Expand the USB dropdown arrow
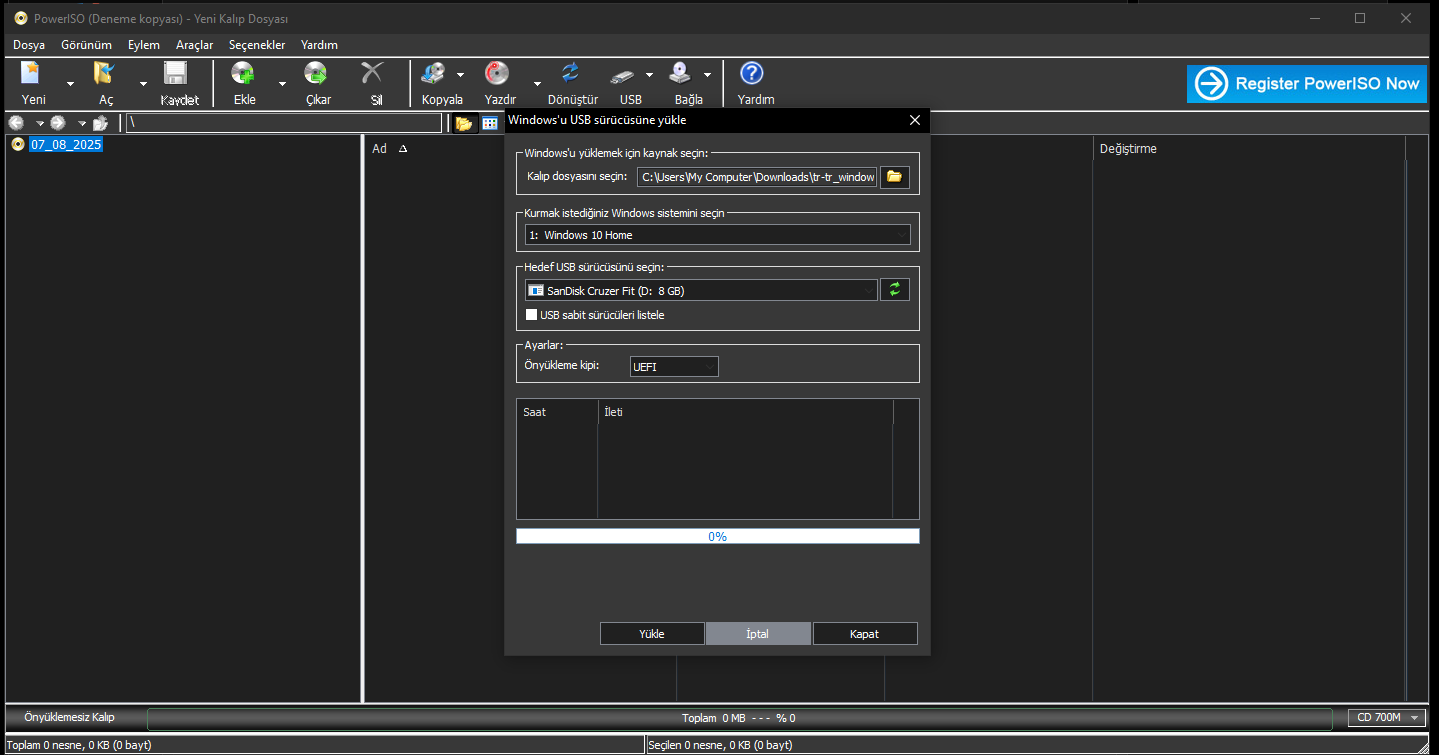The width and height of the screenshot is (1439, 755). pyautogui.click(x=649, y=74)
